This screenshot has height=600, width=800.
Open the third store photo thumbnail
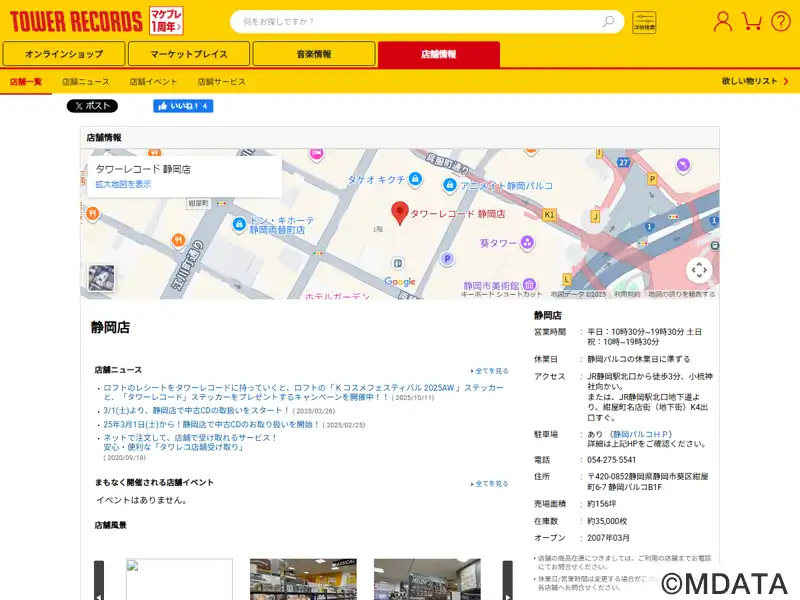[427, 579]
